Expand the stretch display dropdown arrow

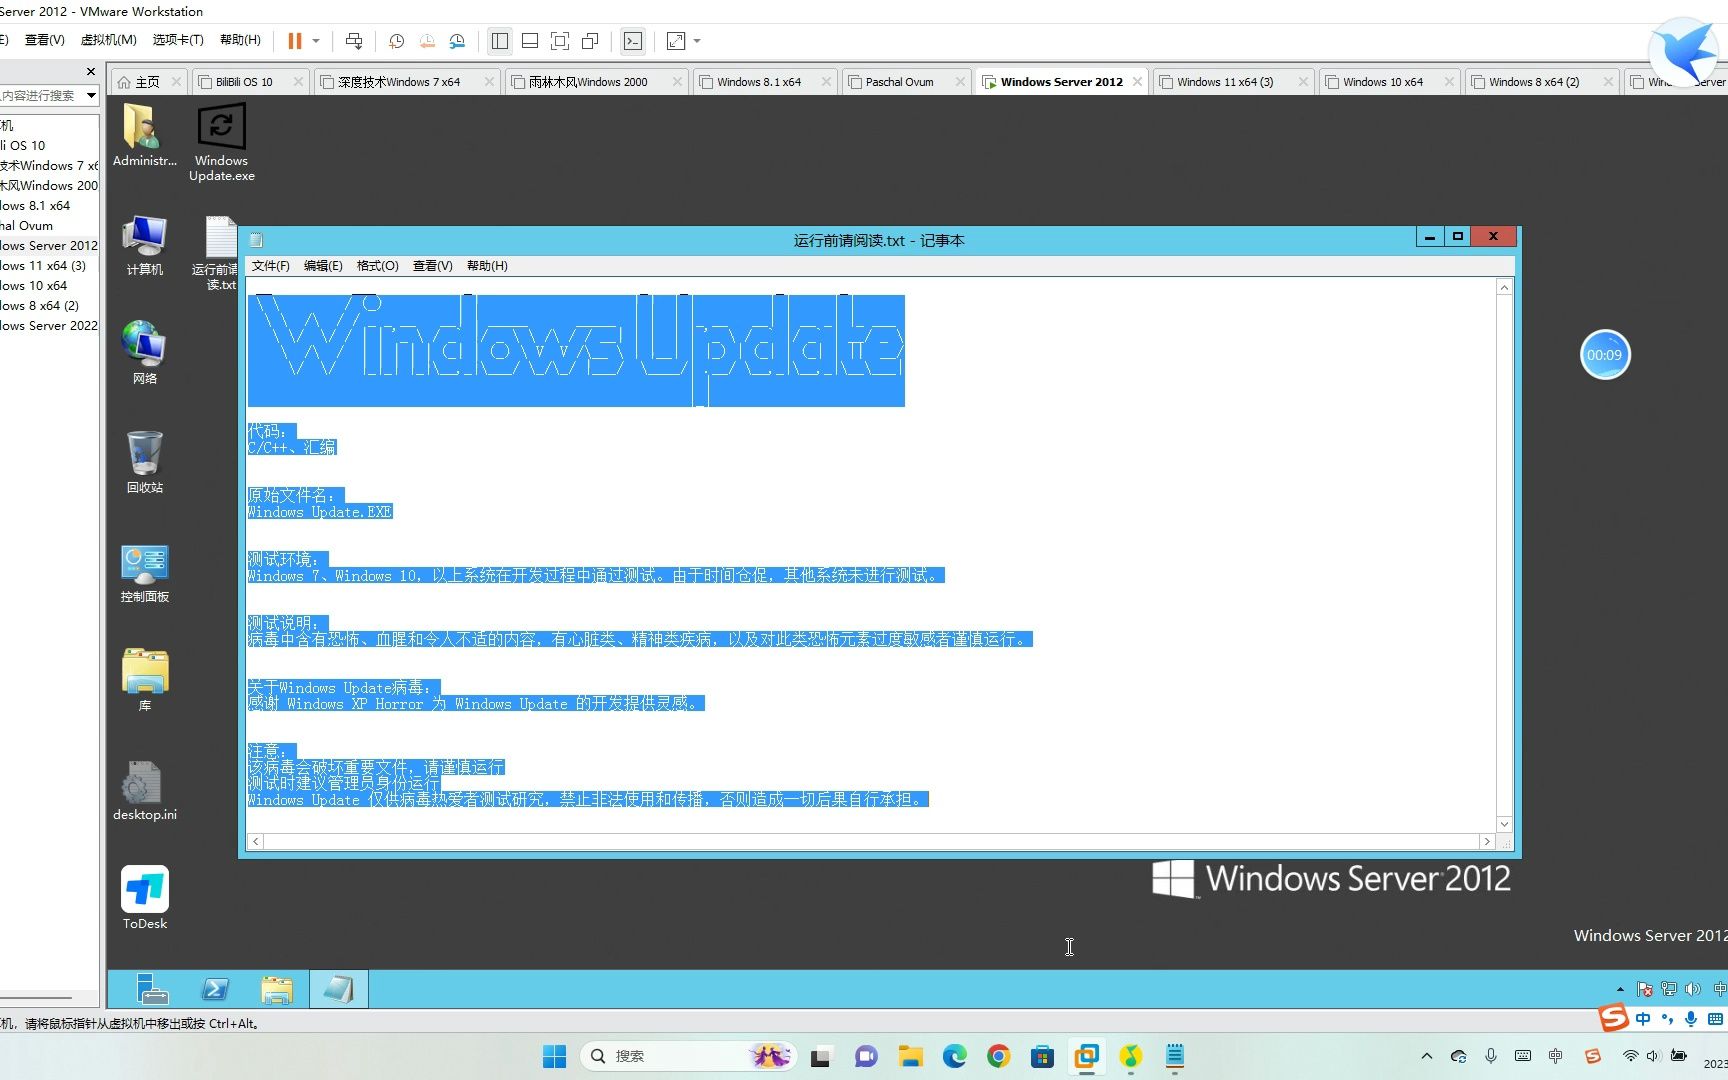pos(697,41)
